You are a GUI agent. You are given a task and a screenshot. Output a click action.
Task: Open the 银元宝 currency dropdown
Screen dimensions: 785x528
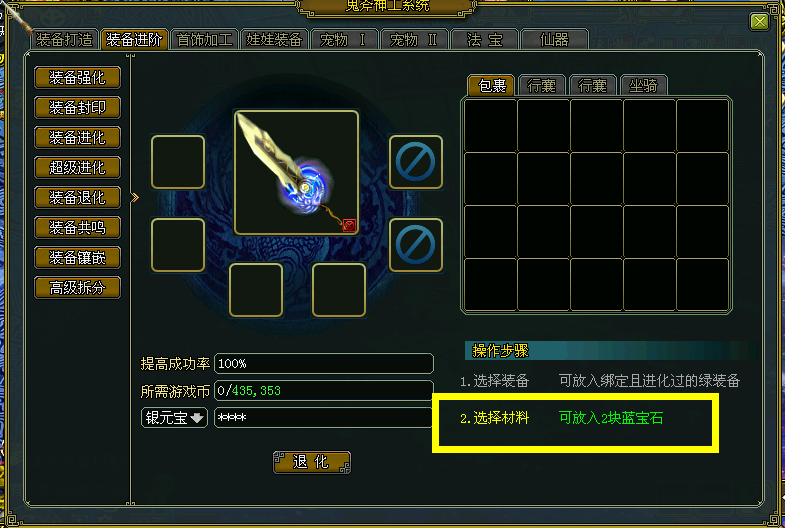pyautogui.click(x=174, y=417)
